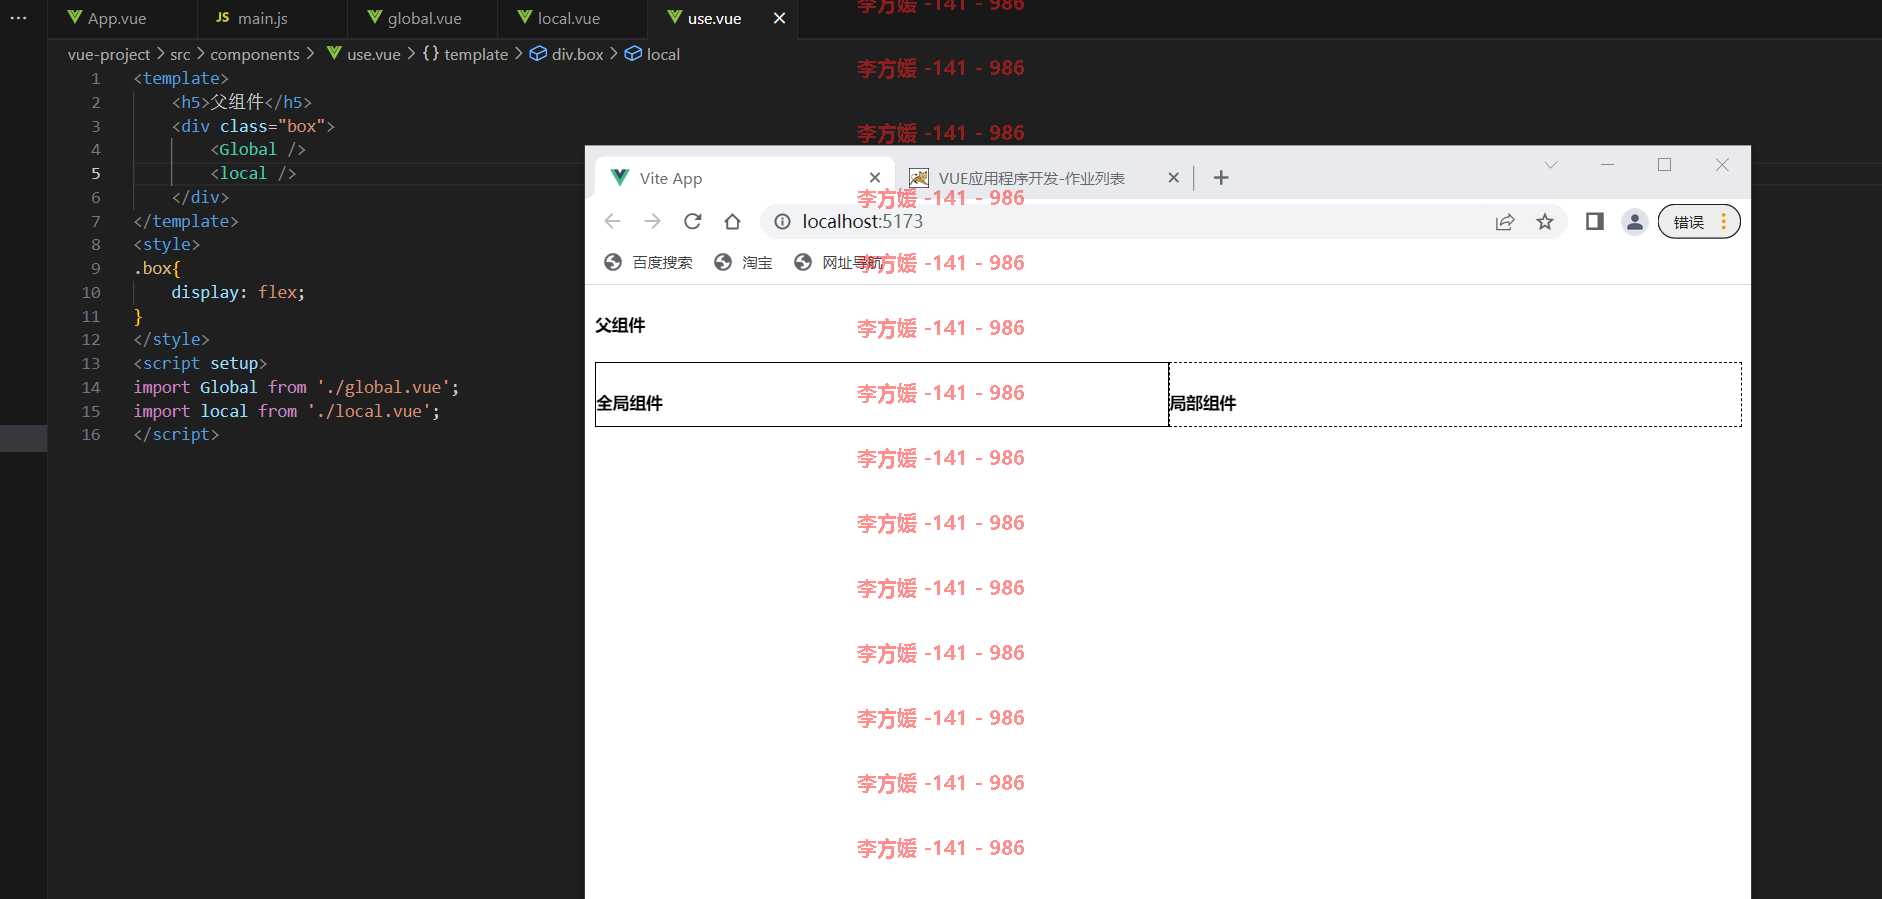The height and width of the screenshot is (899, 1882).
Task: Open the browser home page
Action: tap(732, 221)
